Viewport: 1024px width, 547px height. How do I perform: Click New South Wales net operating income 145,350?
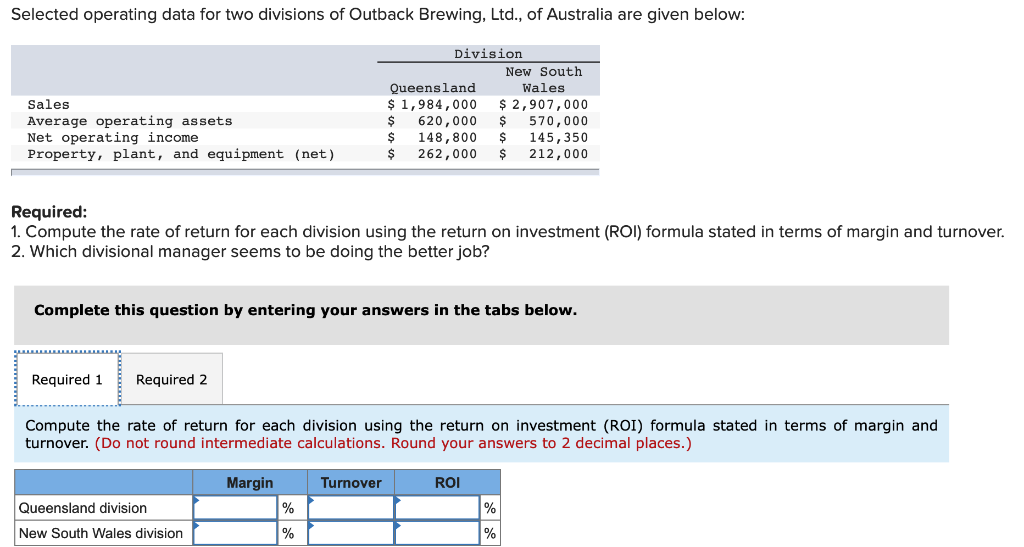click(558, 138)
